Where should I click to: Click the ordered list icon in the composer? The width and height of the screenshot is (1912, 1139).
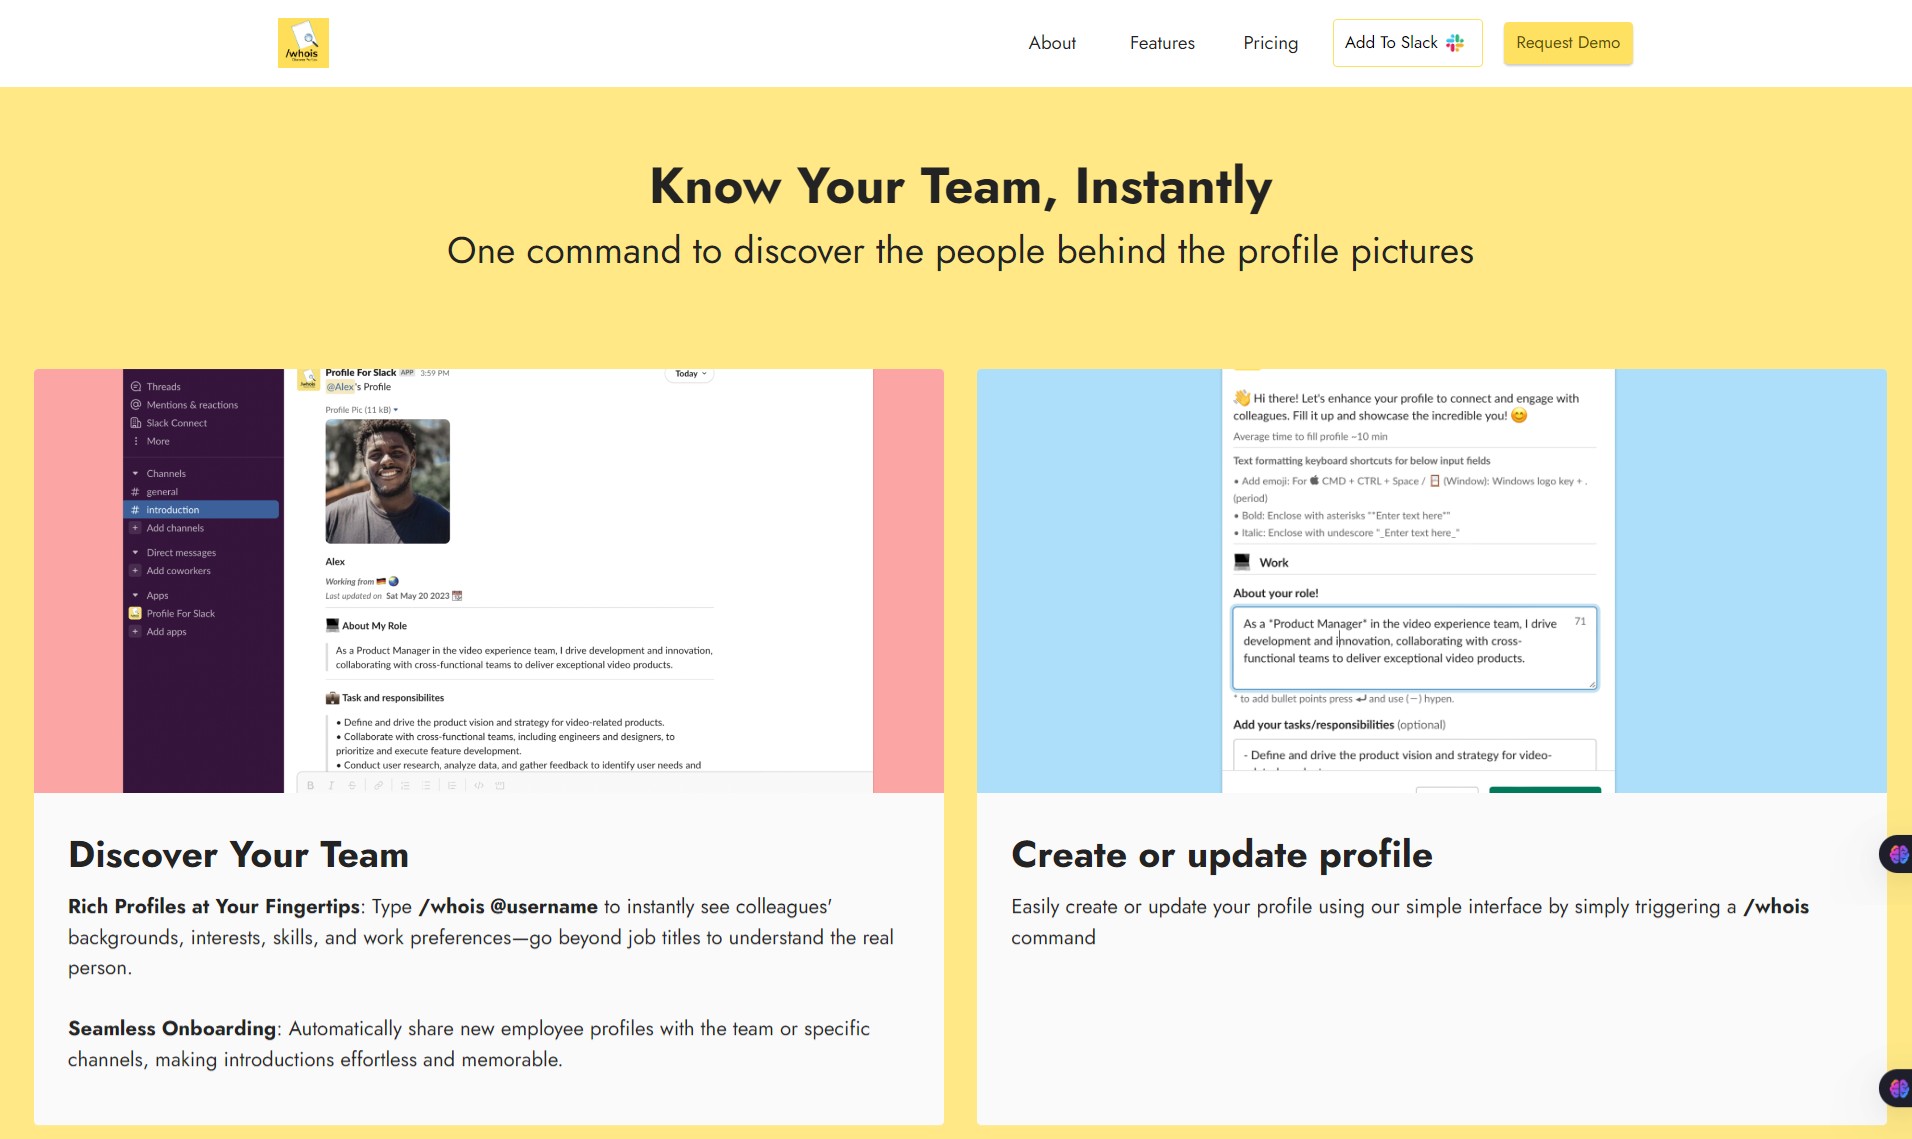point(404,785)
